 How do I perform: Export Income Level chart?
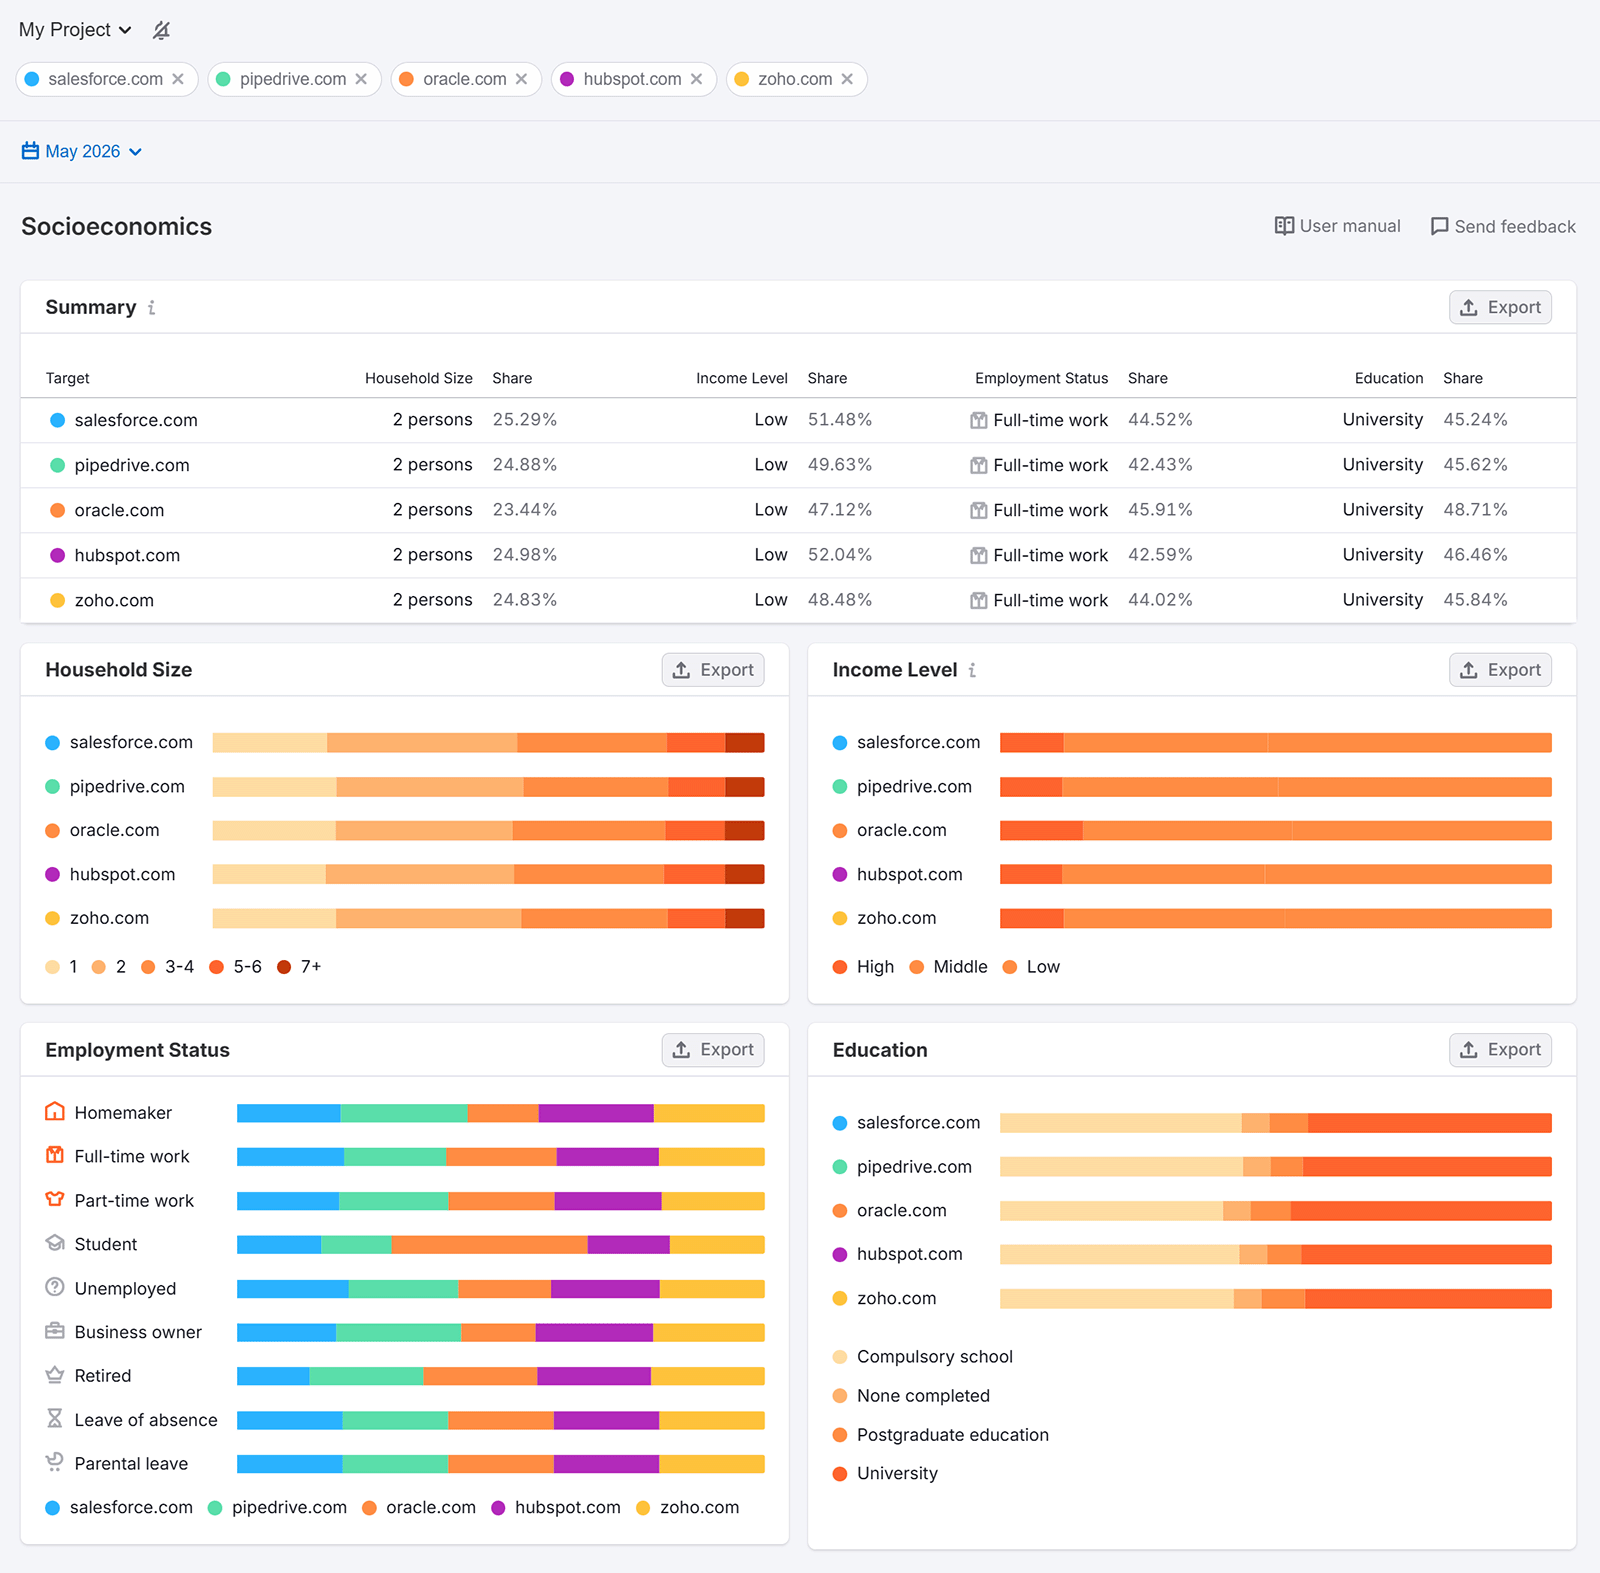click(x=1500, y=670)
